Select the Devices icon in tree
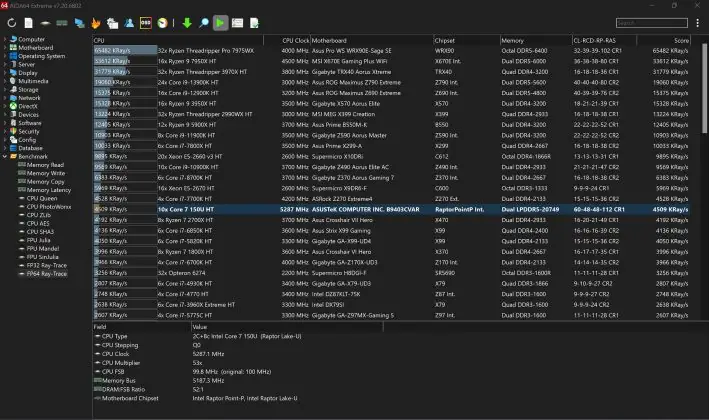 point(13,114)
